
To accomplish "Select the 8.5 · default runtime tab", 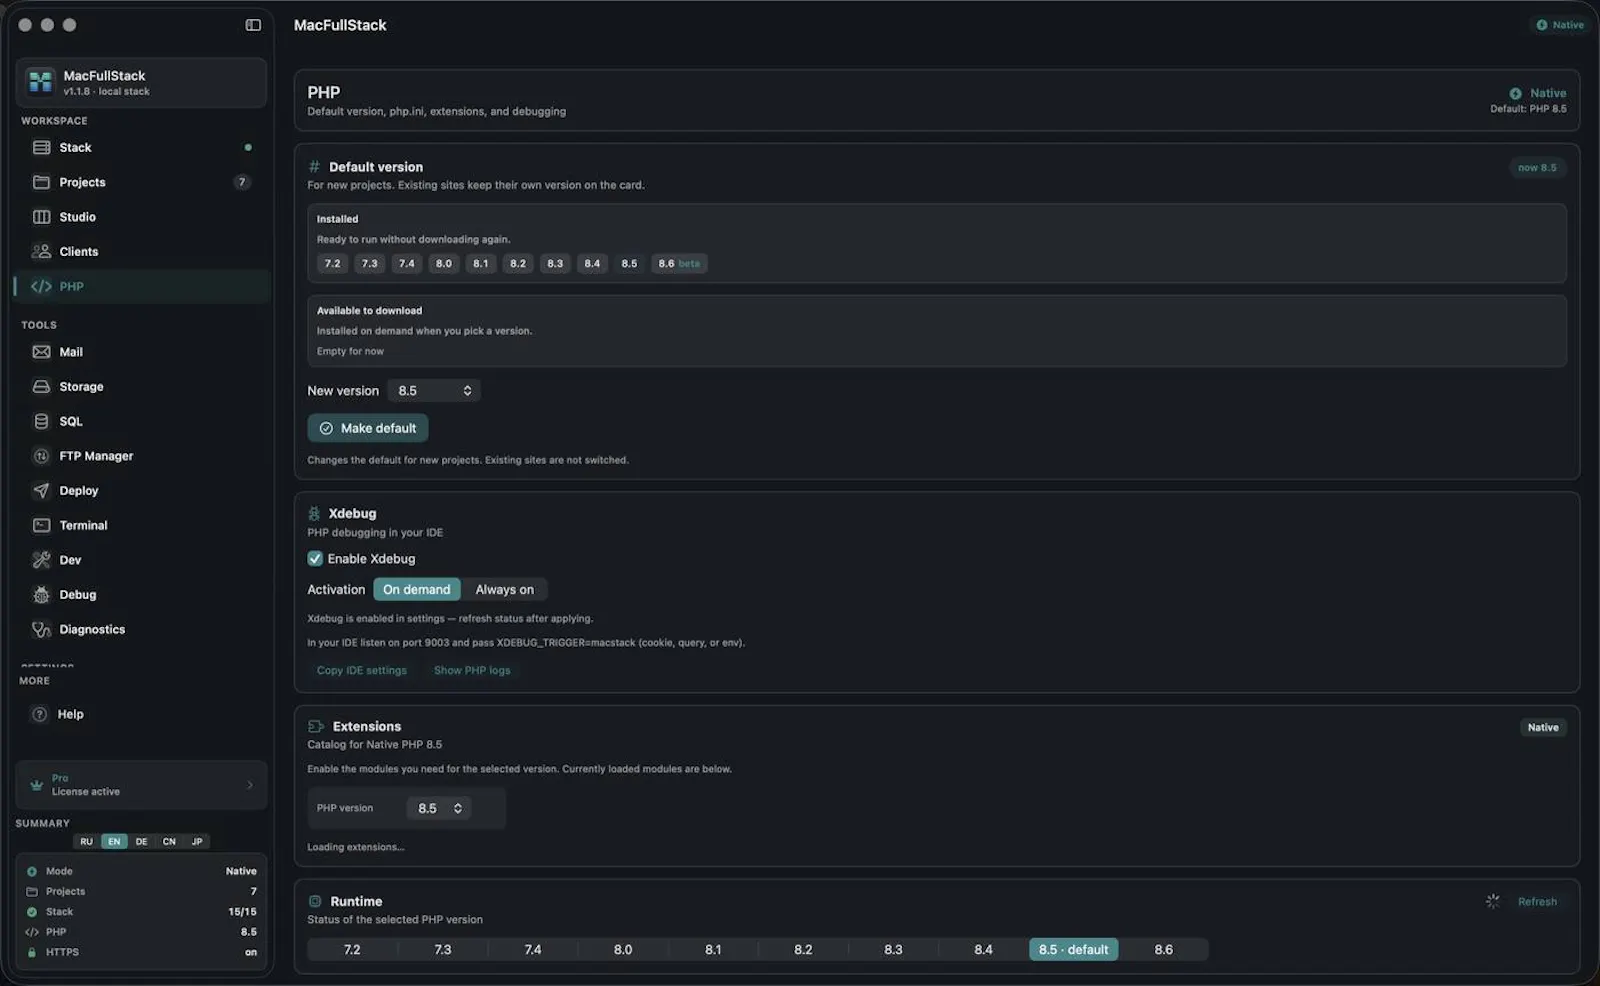I will (1074, 949).
